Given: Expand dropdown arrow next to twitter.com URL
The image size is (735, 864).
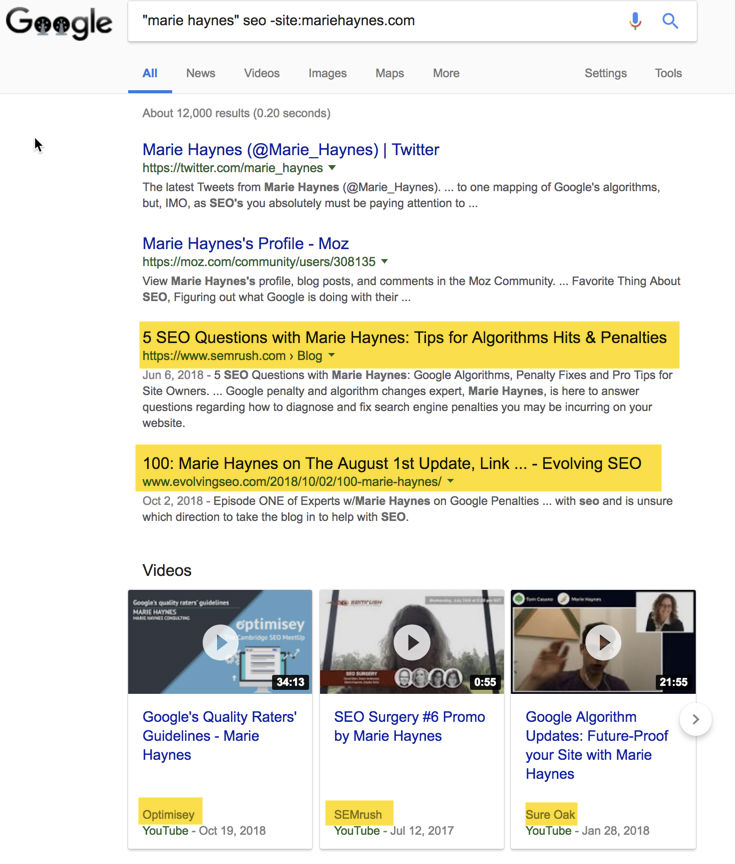Looking at the screenshot, I should tap(332, 167).
